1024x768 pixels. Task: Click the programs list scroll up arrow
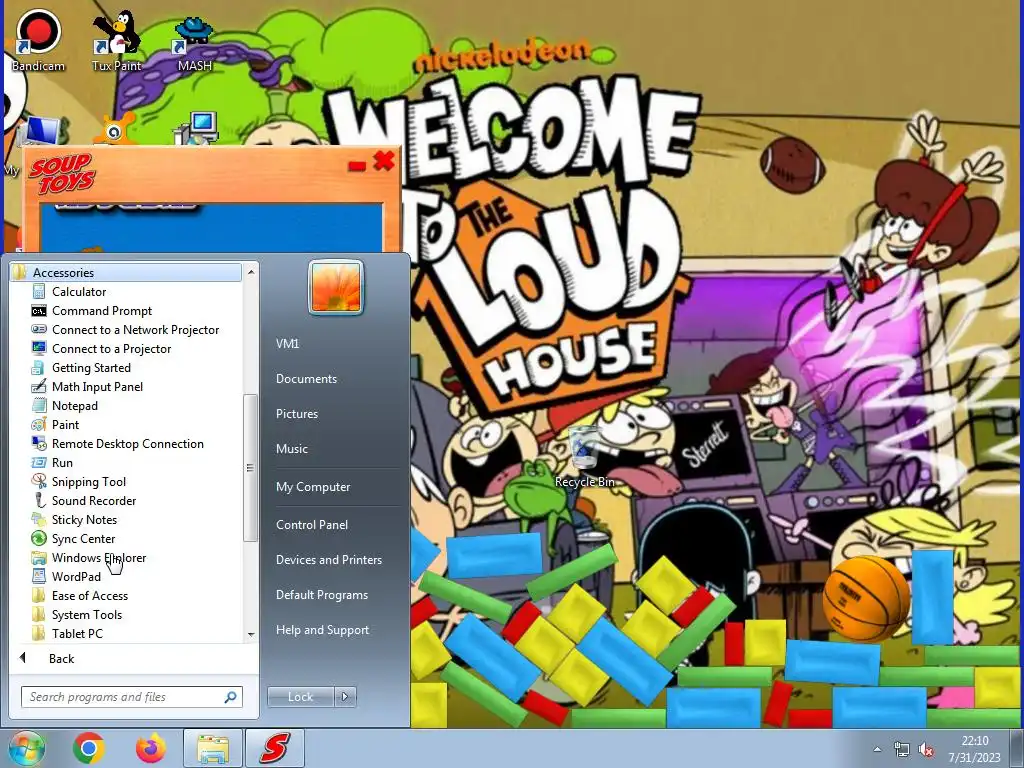tap(251, 271)
